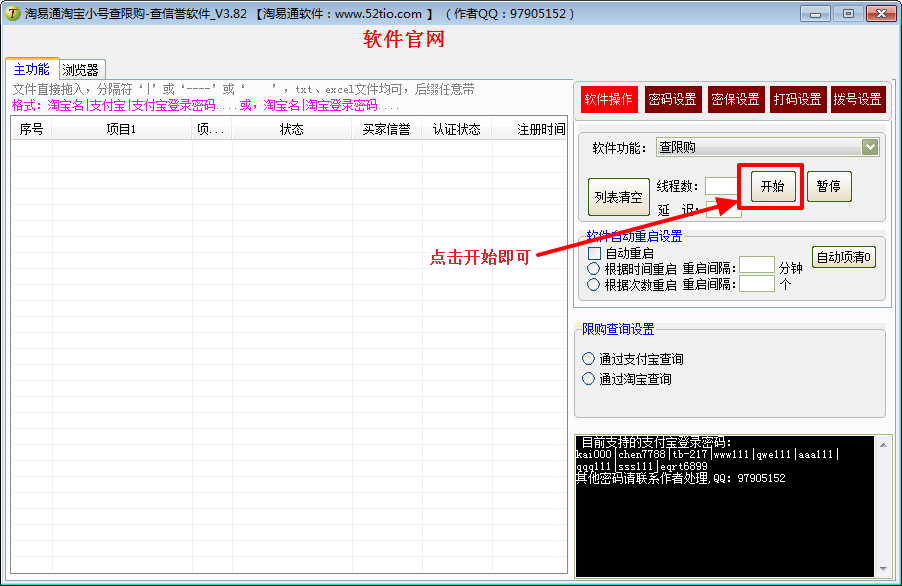Select the 根据次数重启 radio option
902x586 pixels.
pos(594,285)
